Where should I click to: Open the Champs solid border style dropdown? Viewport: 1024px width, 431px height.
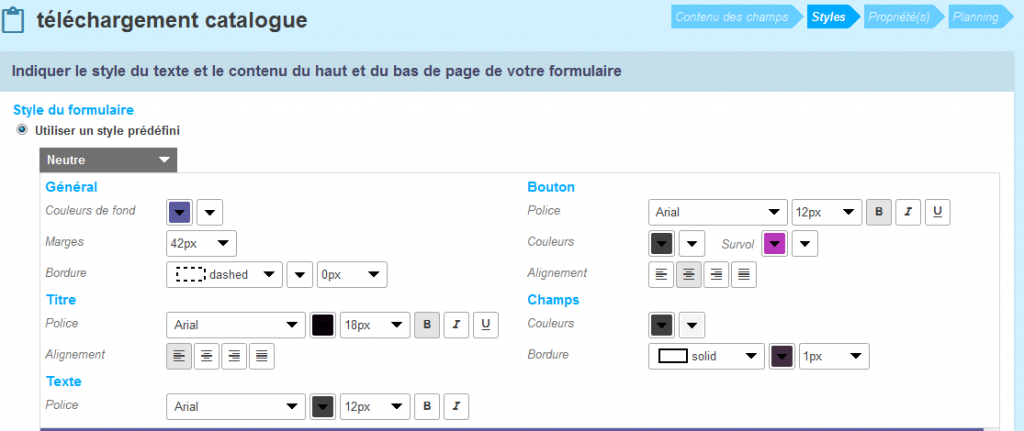pyautogui.click(x=706, y=357)
